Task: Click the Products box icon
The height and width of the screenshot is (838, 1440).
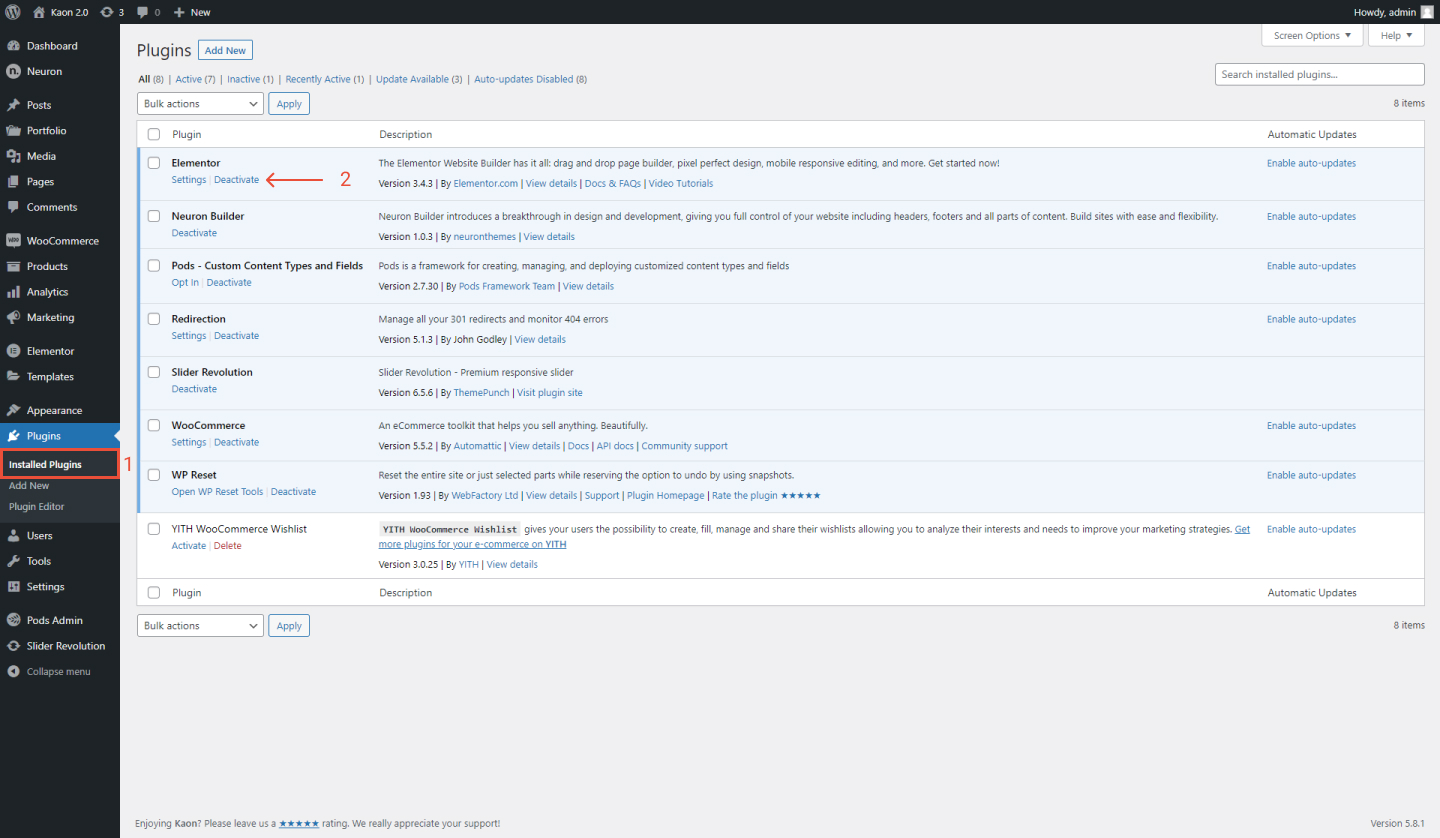Action: coord(14,266)
